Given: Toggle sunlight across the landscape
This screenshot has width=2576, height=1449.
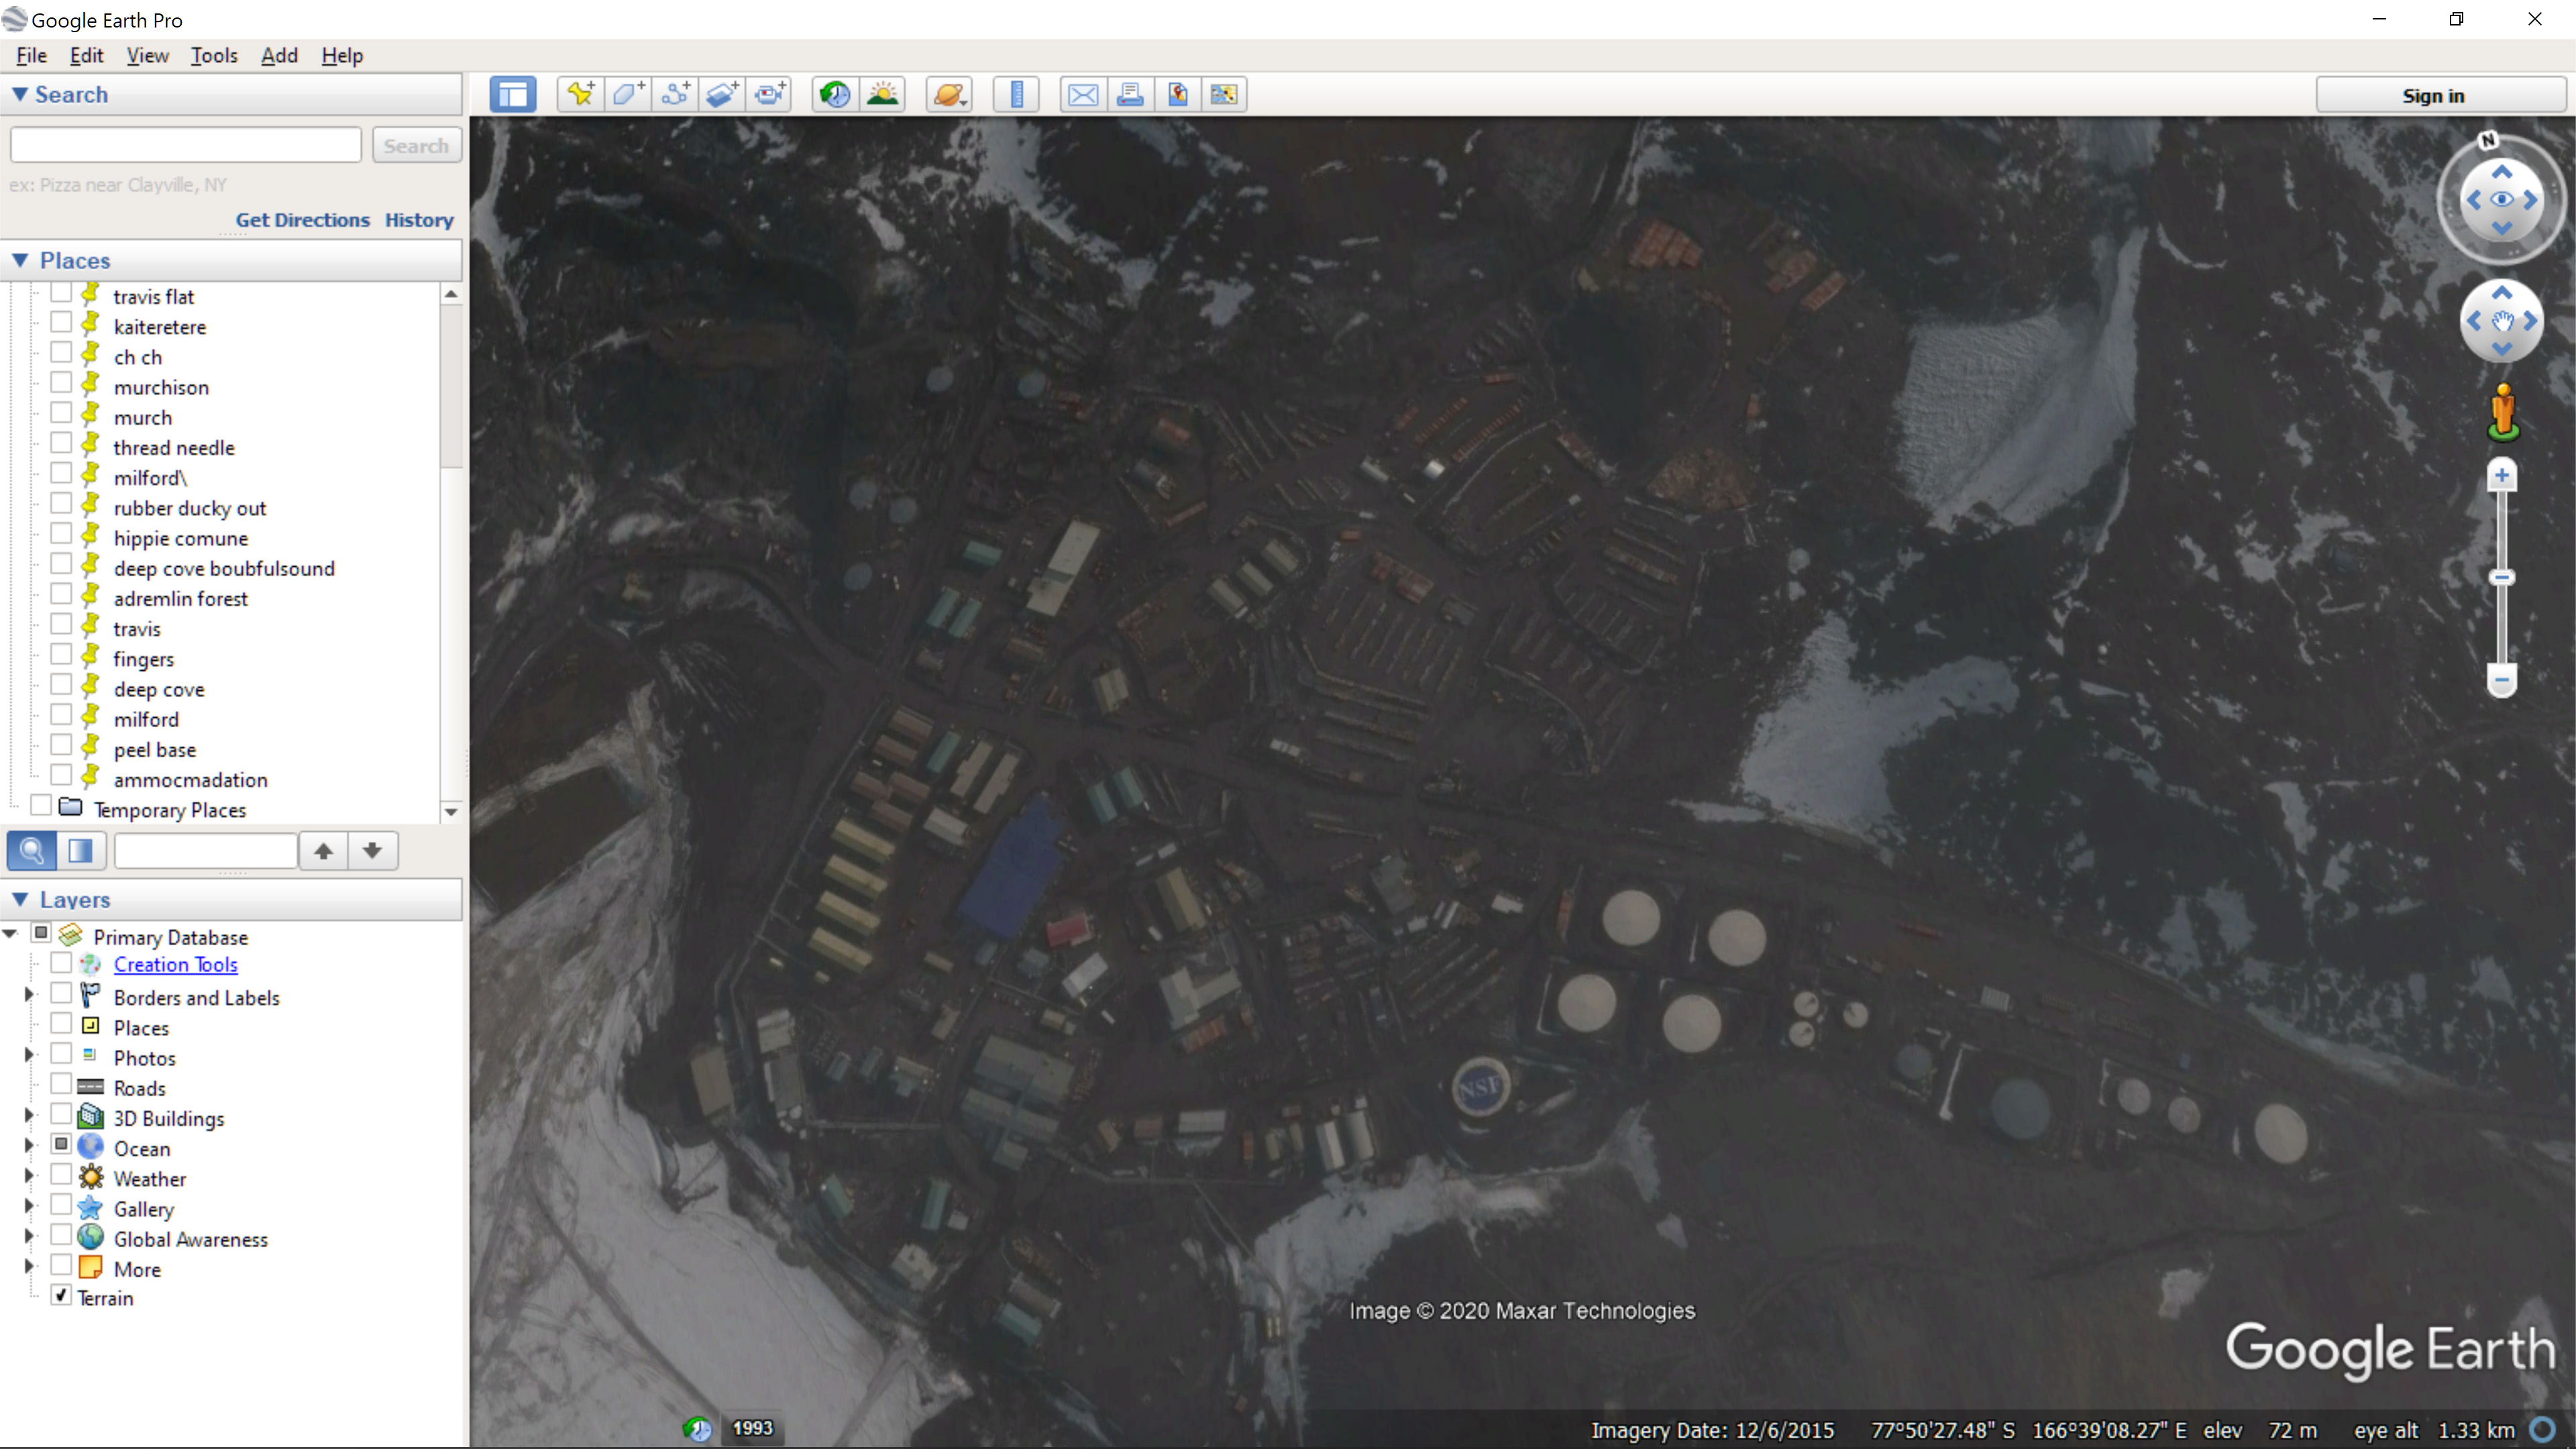Looking at the screenshot, I should point(883,95).
